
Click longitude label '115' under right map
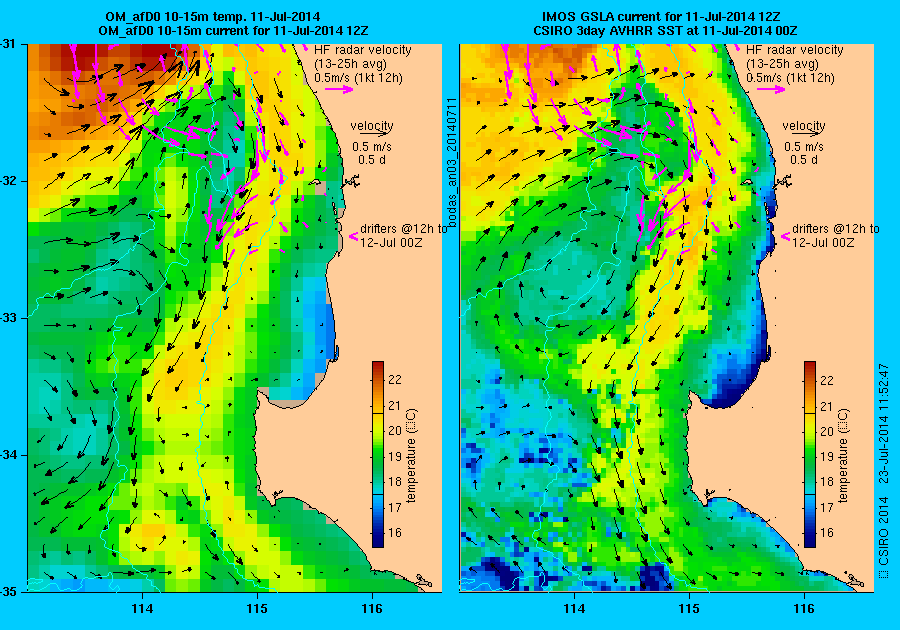click(x=689, y=609)
